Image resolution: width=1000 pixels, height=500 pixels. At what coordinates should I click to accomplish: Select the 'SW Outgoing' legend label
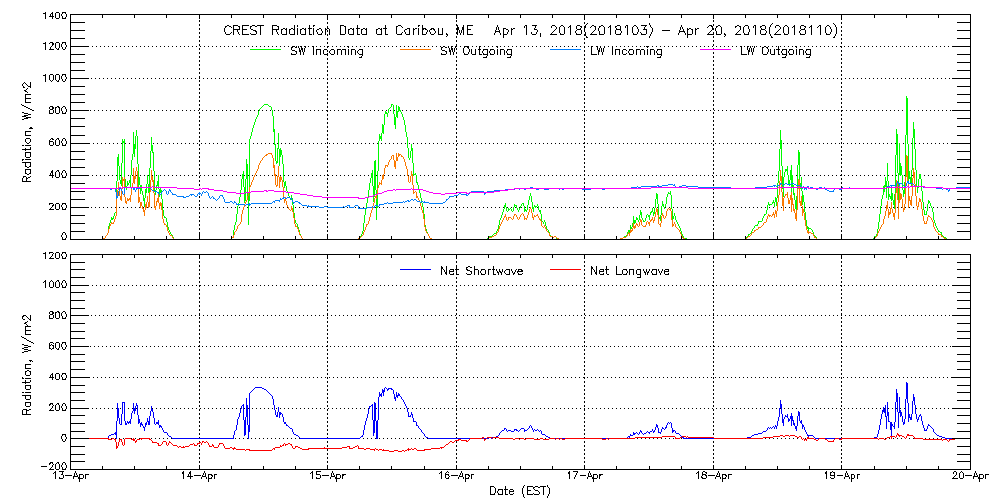pyautogui.click(x=476, y=51)
